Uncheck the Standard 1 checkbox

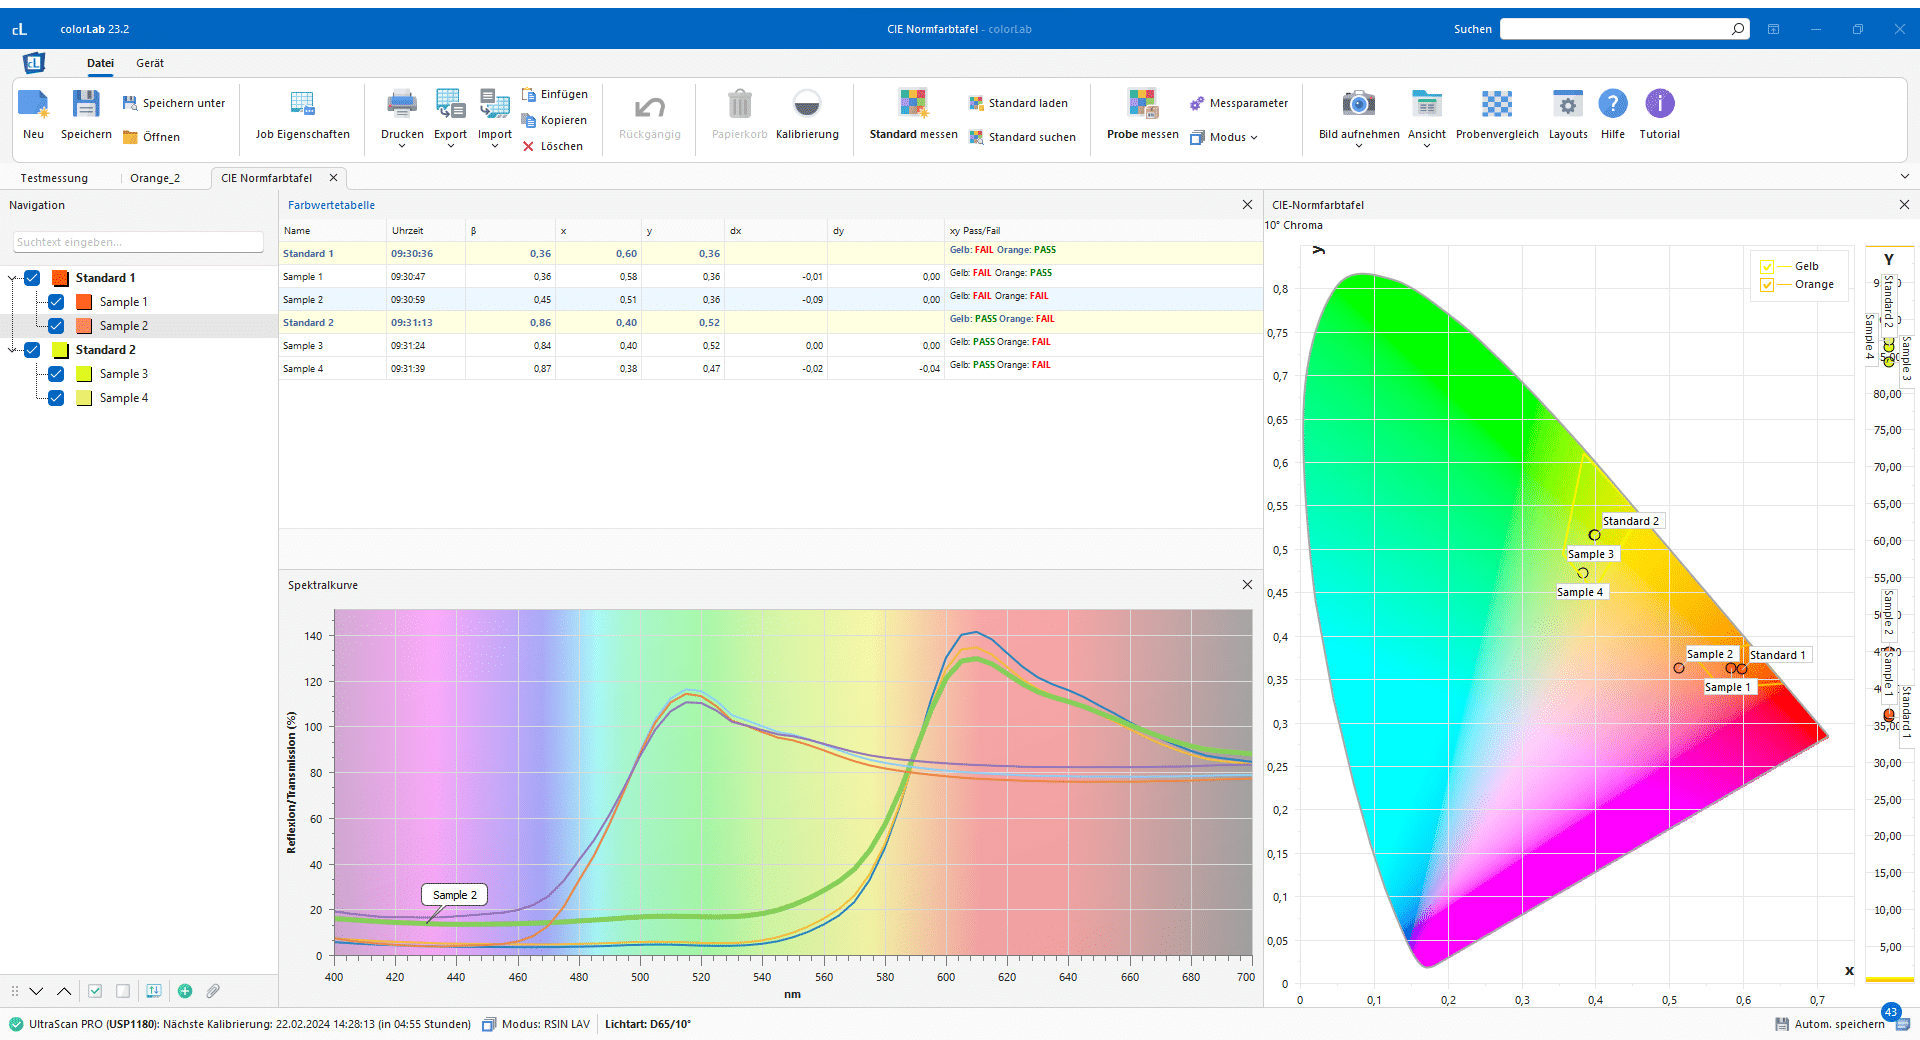[x=32, y=278]
